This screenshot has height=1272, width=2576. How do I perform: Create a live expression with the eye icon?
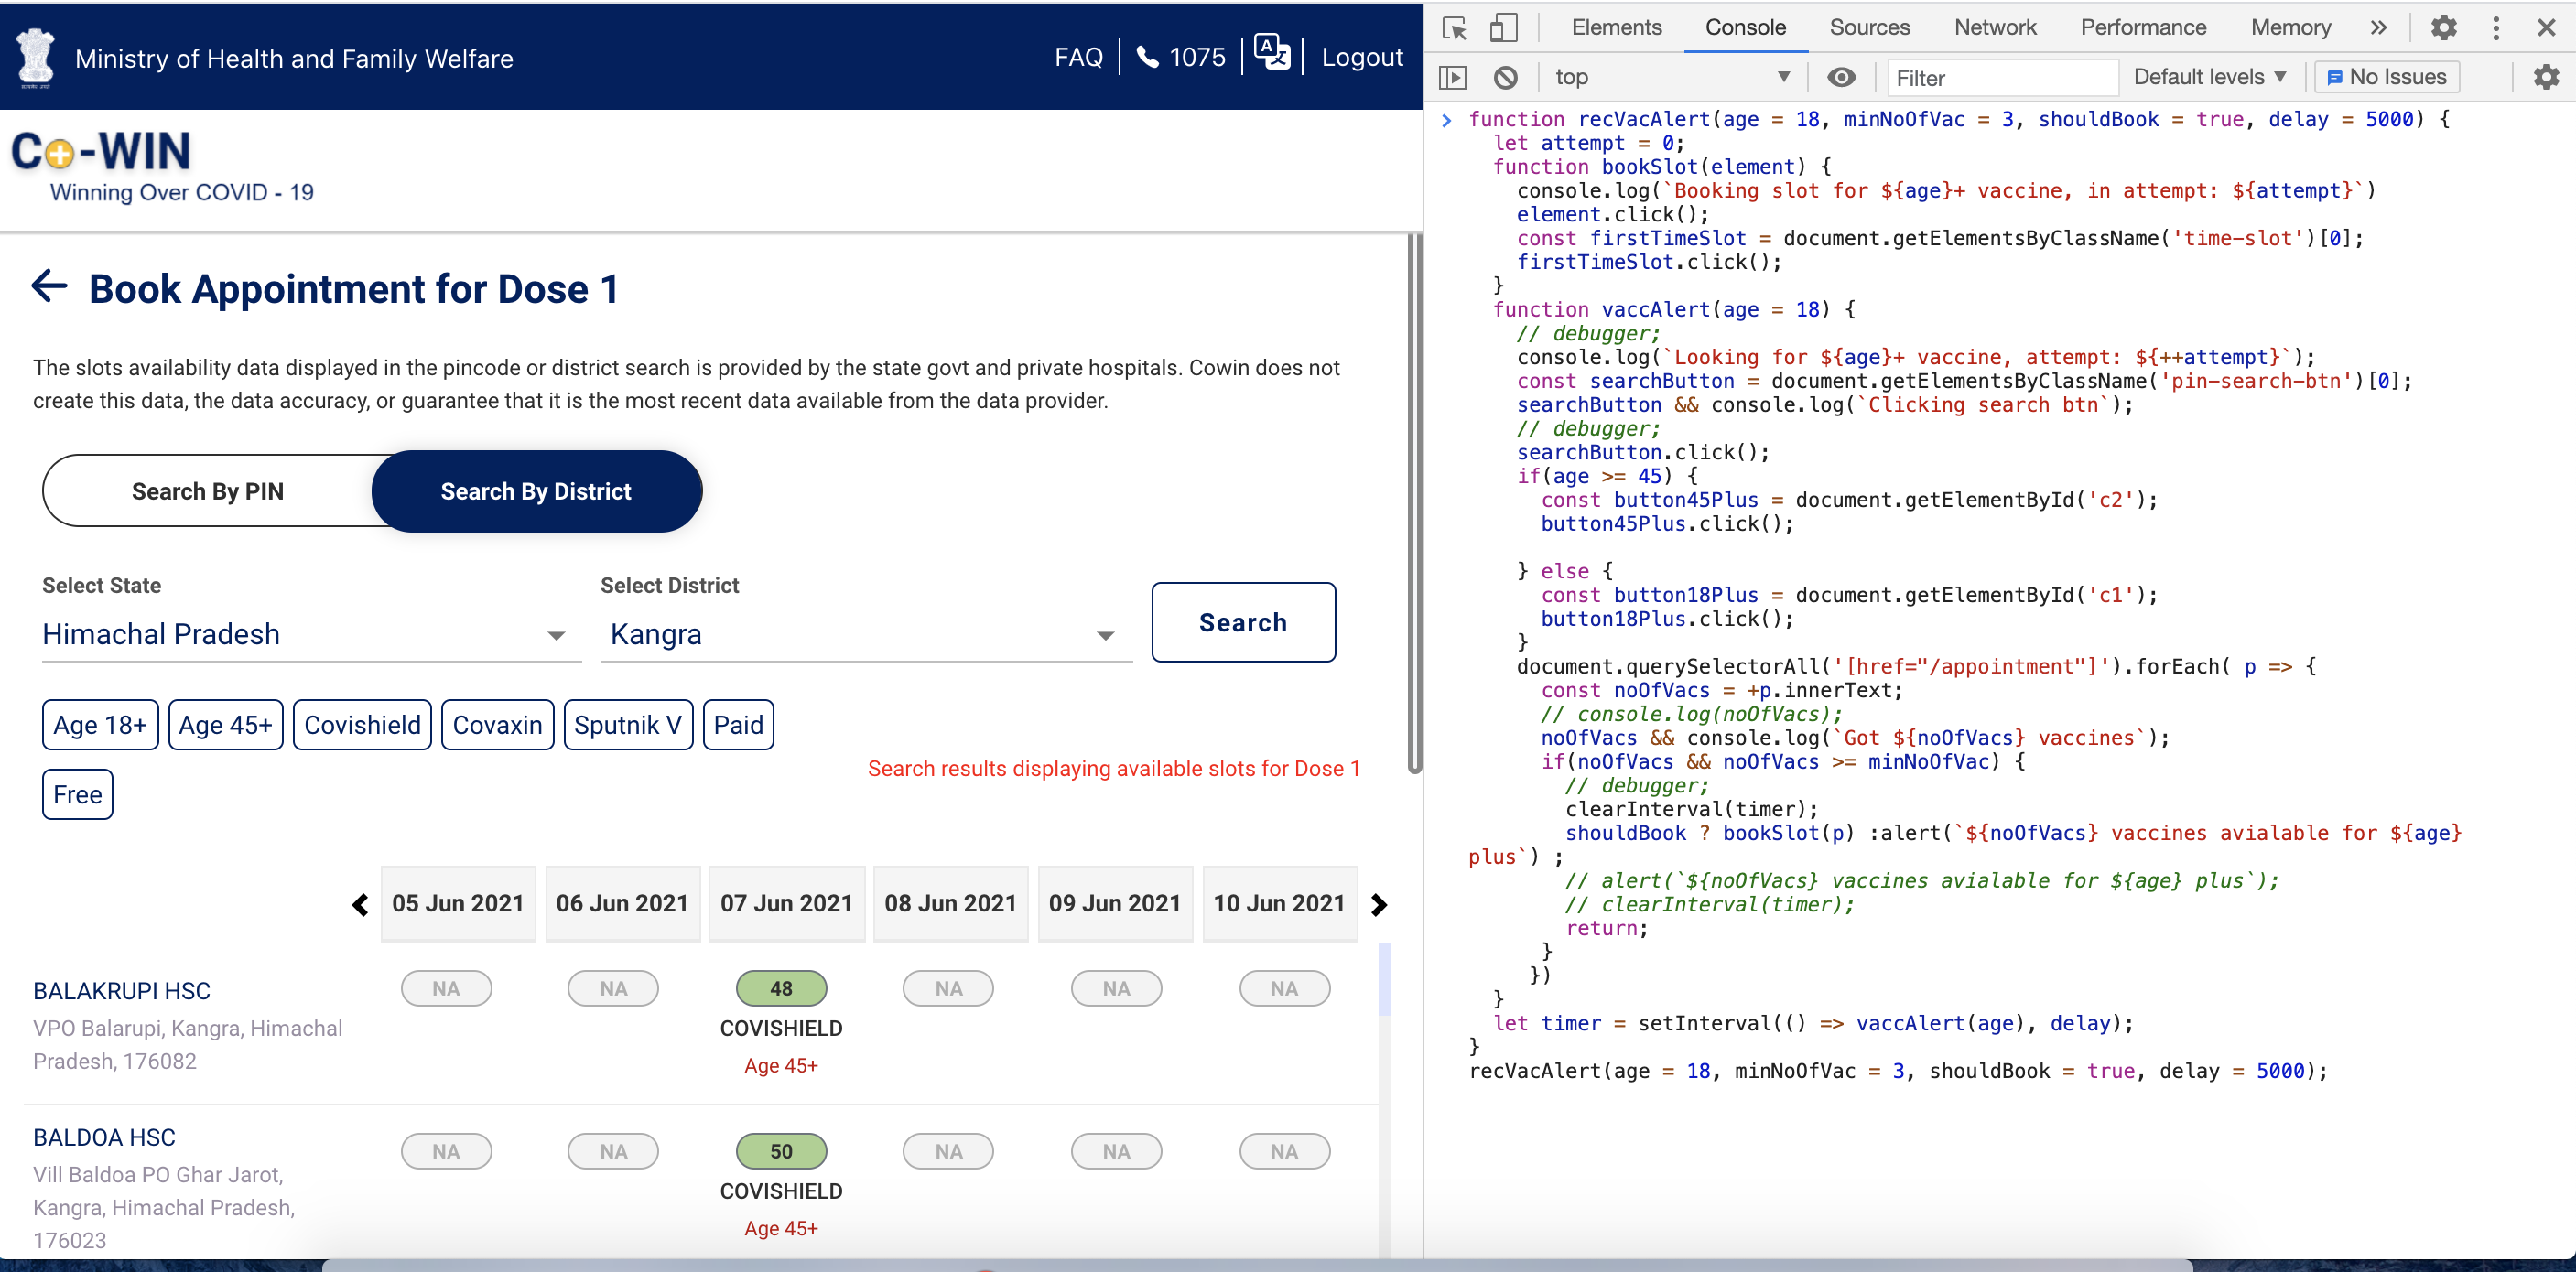1843,77
